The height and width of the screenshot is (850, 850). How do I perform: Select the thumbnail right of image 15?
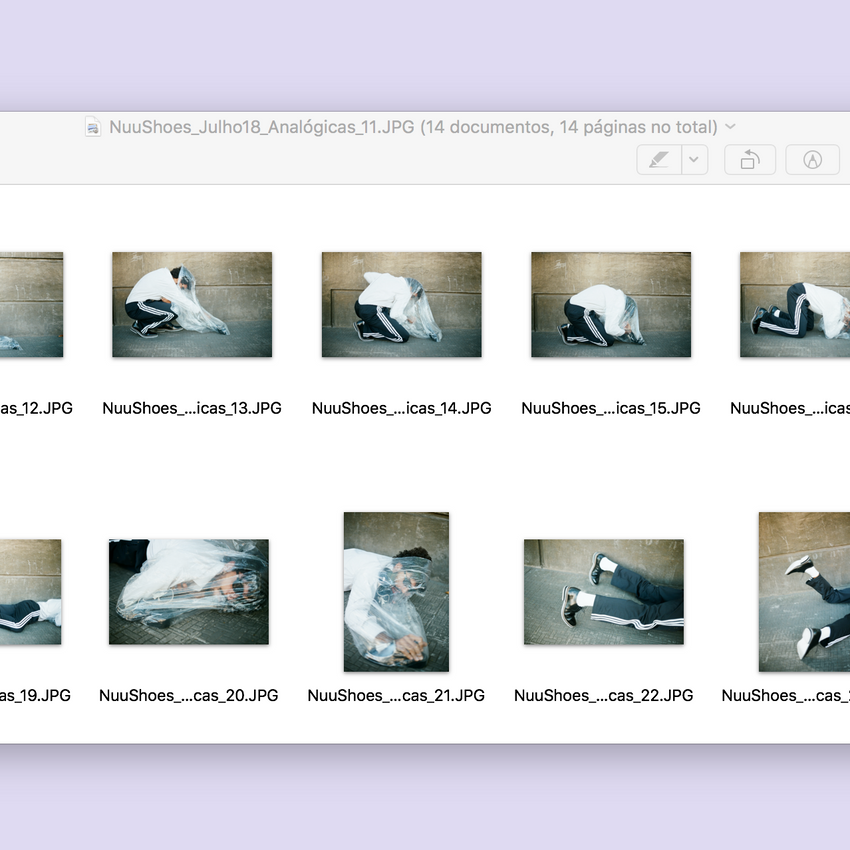click(795, 305)
